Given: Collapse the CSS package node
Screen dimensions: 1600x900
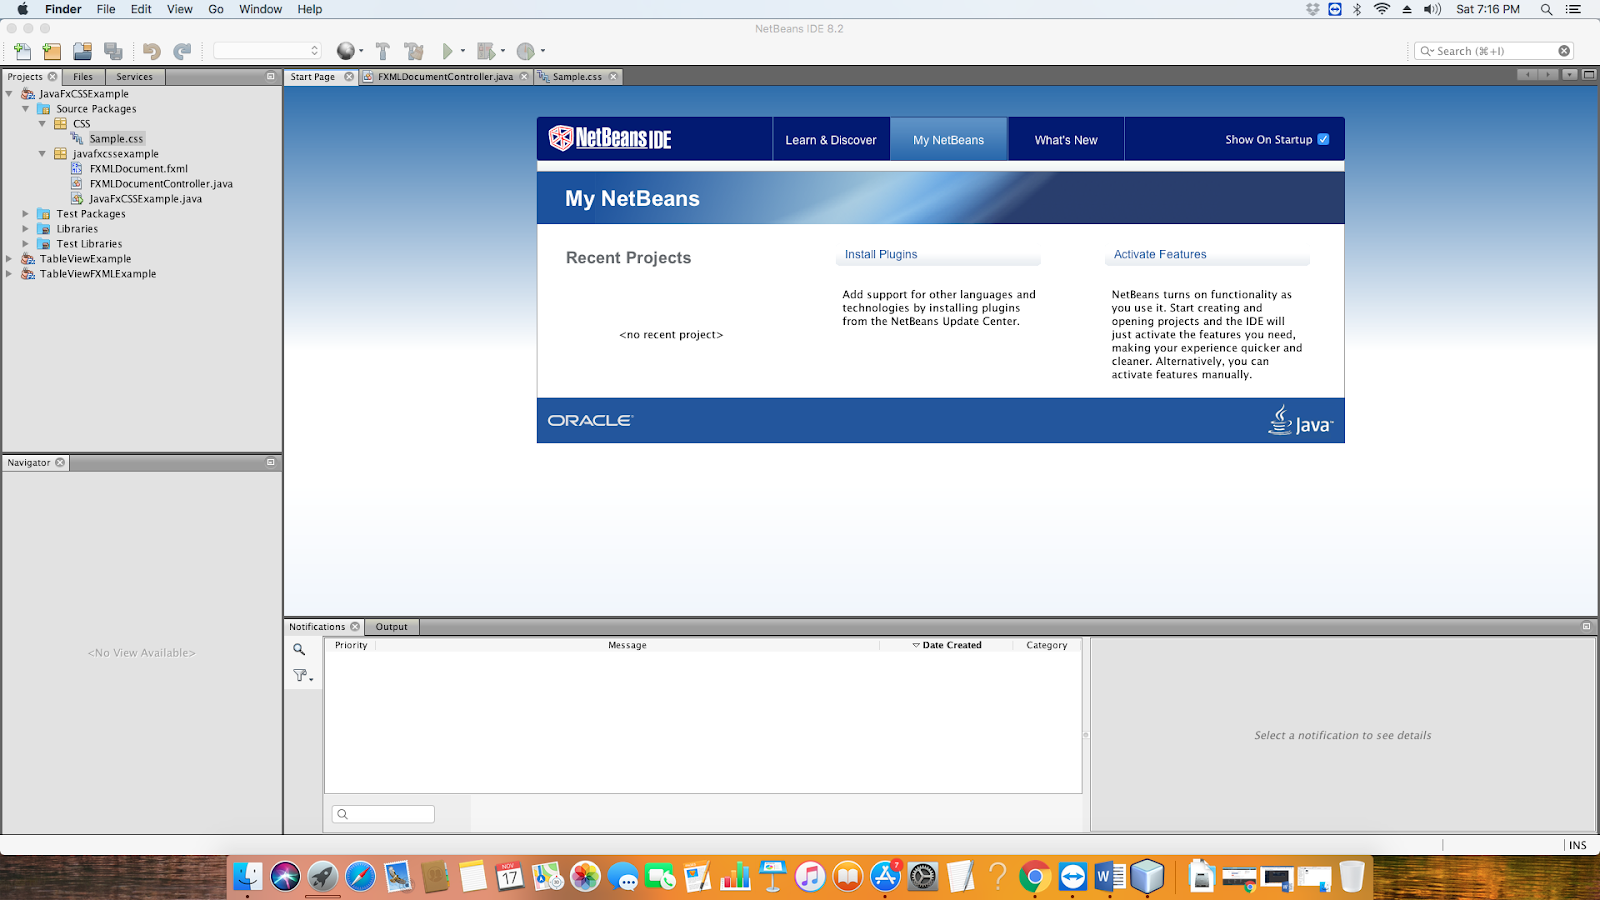Looking at the screenshot, I should pyautogui.click(x=42, y=124).
